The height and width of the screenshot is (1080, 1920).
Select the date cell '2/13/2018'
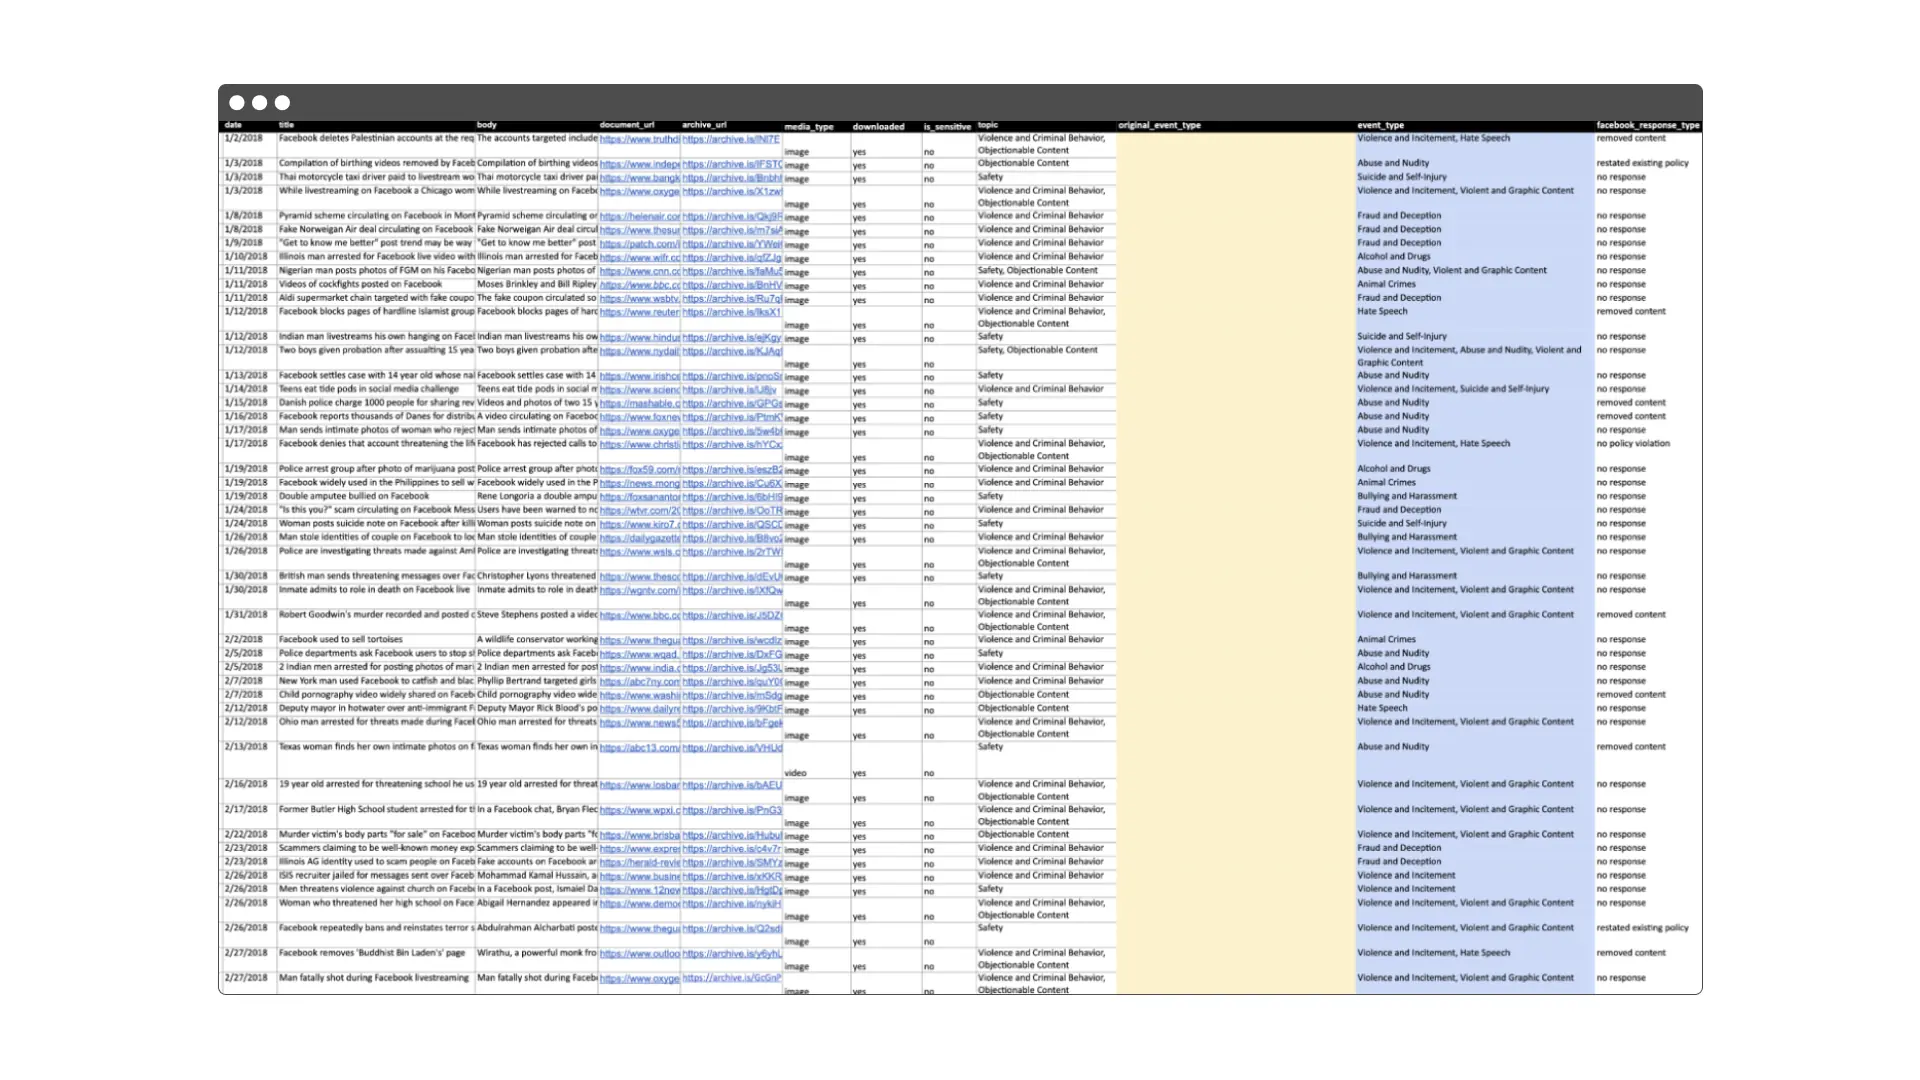245,747
